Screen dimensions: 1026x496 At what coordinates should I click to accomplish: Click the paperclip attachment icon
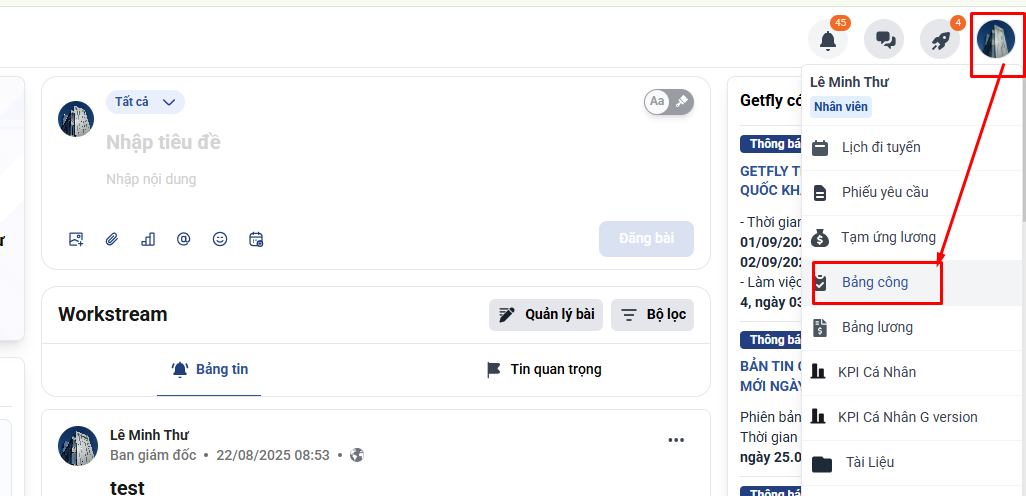(112, 239)
